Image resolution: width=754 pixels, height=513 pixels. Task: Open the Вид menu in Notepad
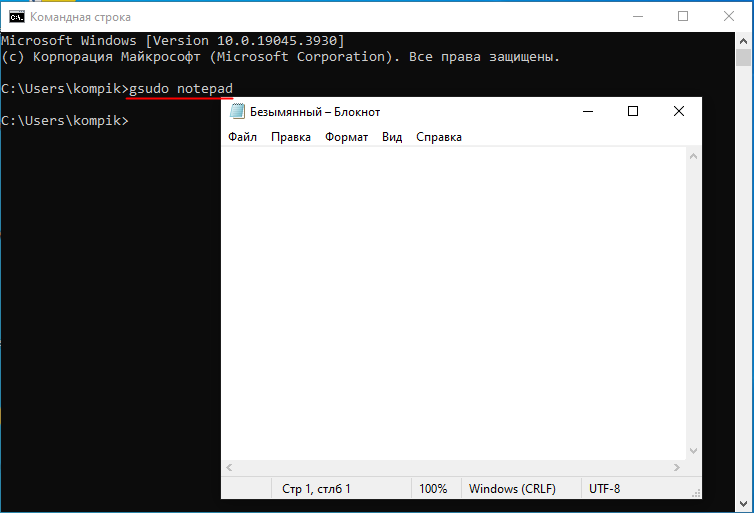coord(392,137)
